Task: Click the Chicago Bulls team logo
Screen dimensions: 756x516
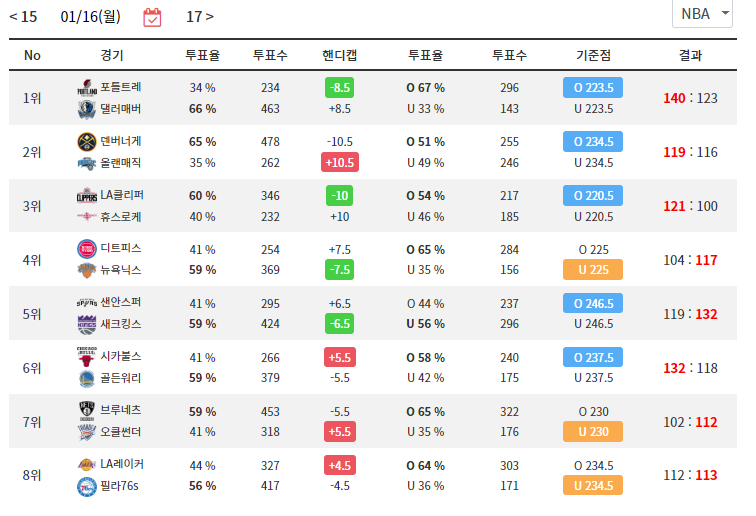Action: pos(86,356)
